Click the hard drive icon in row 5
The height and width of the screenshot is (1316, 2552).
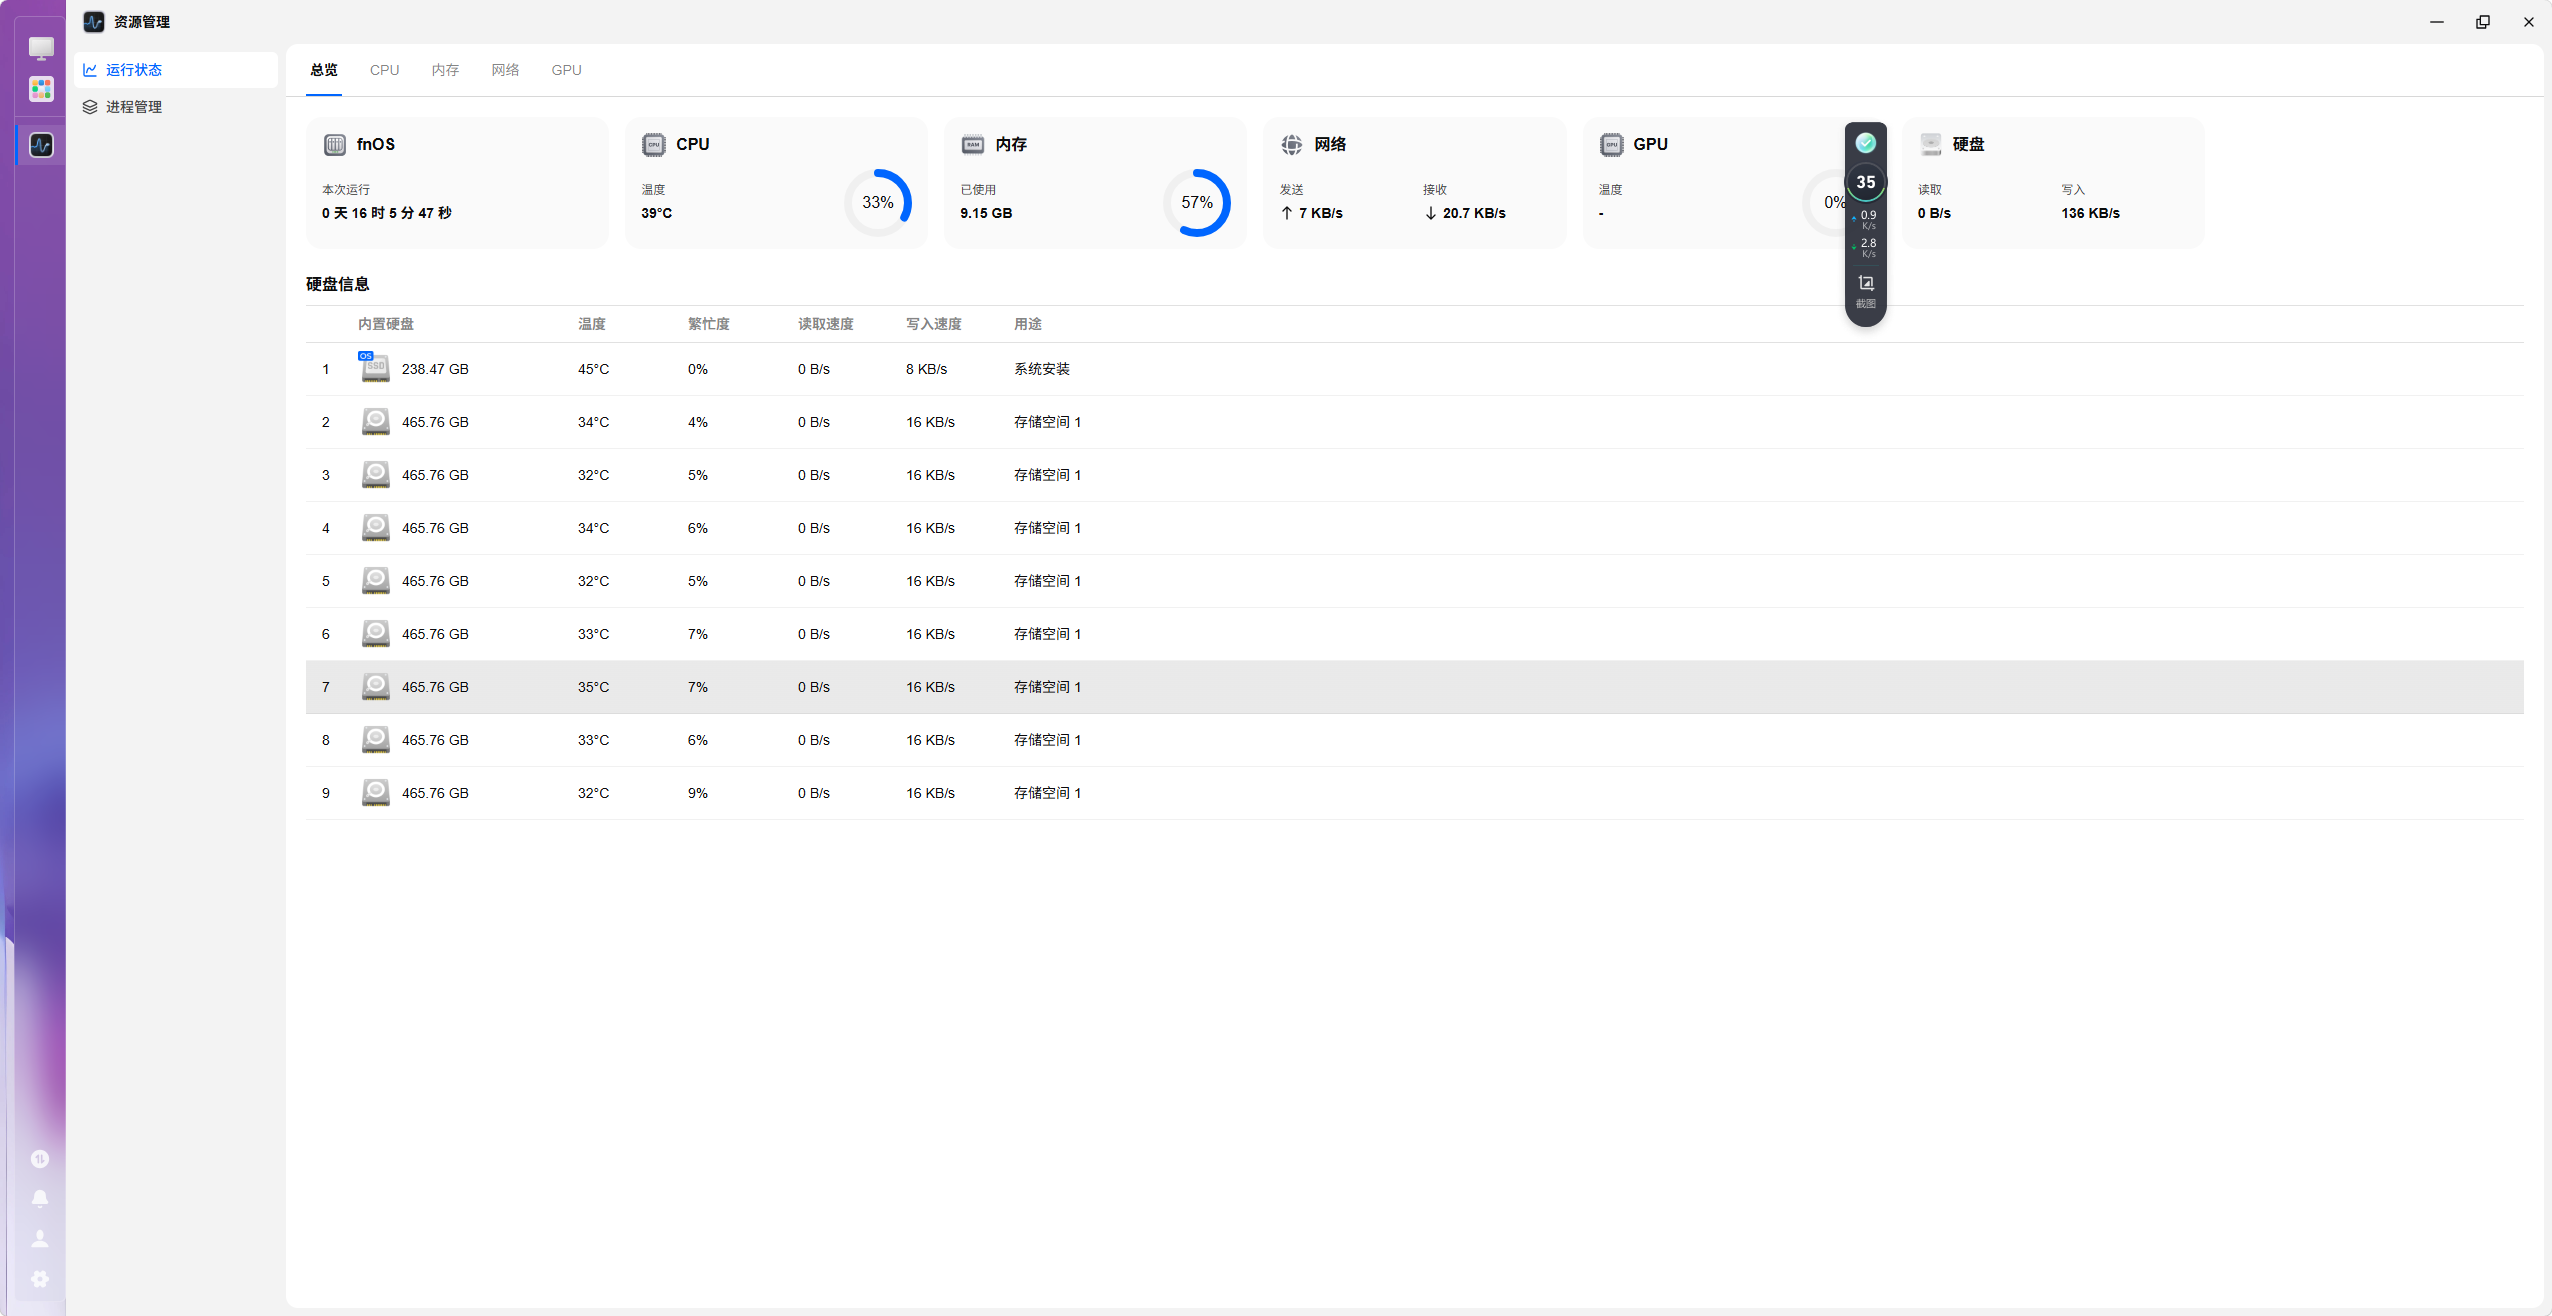(x=376, y=580)
